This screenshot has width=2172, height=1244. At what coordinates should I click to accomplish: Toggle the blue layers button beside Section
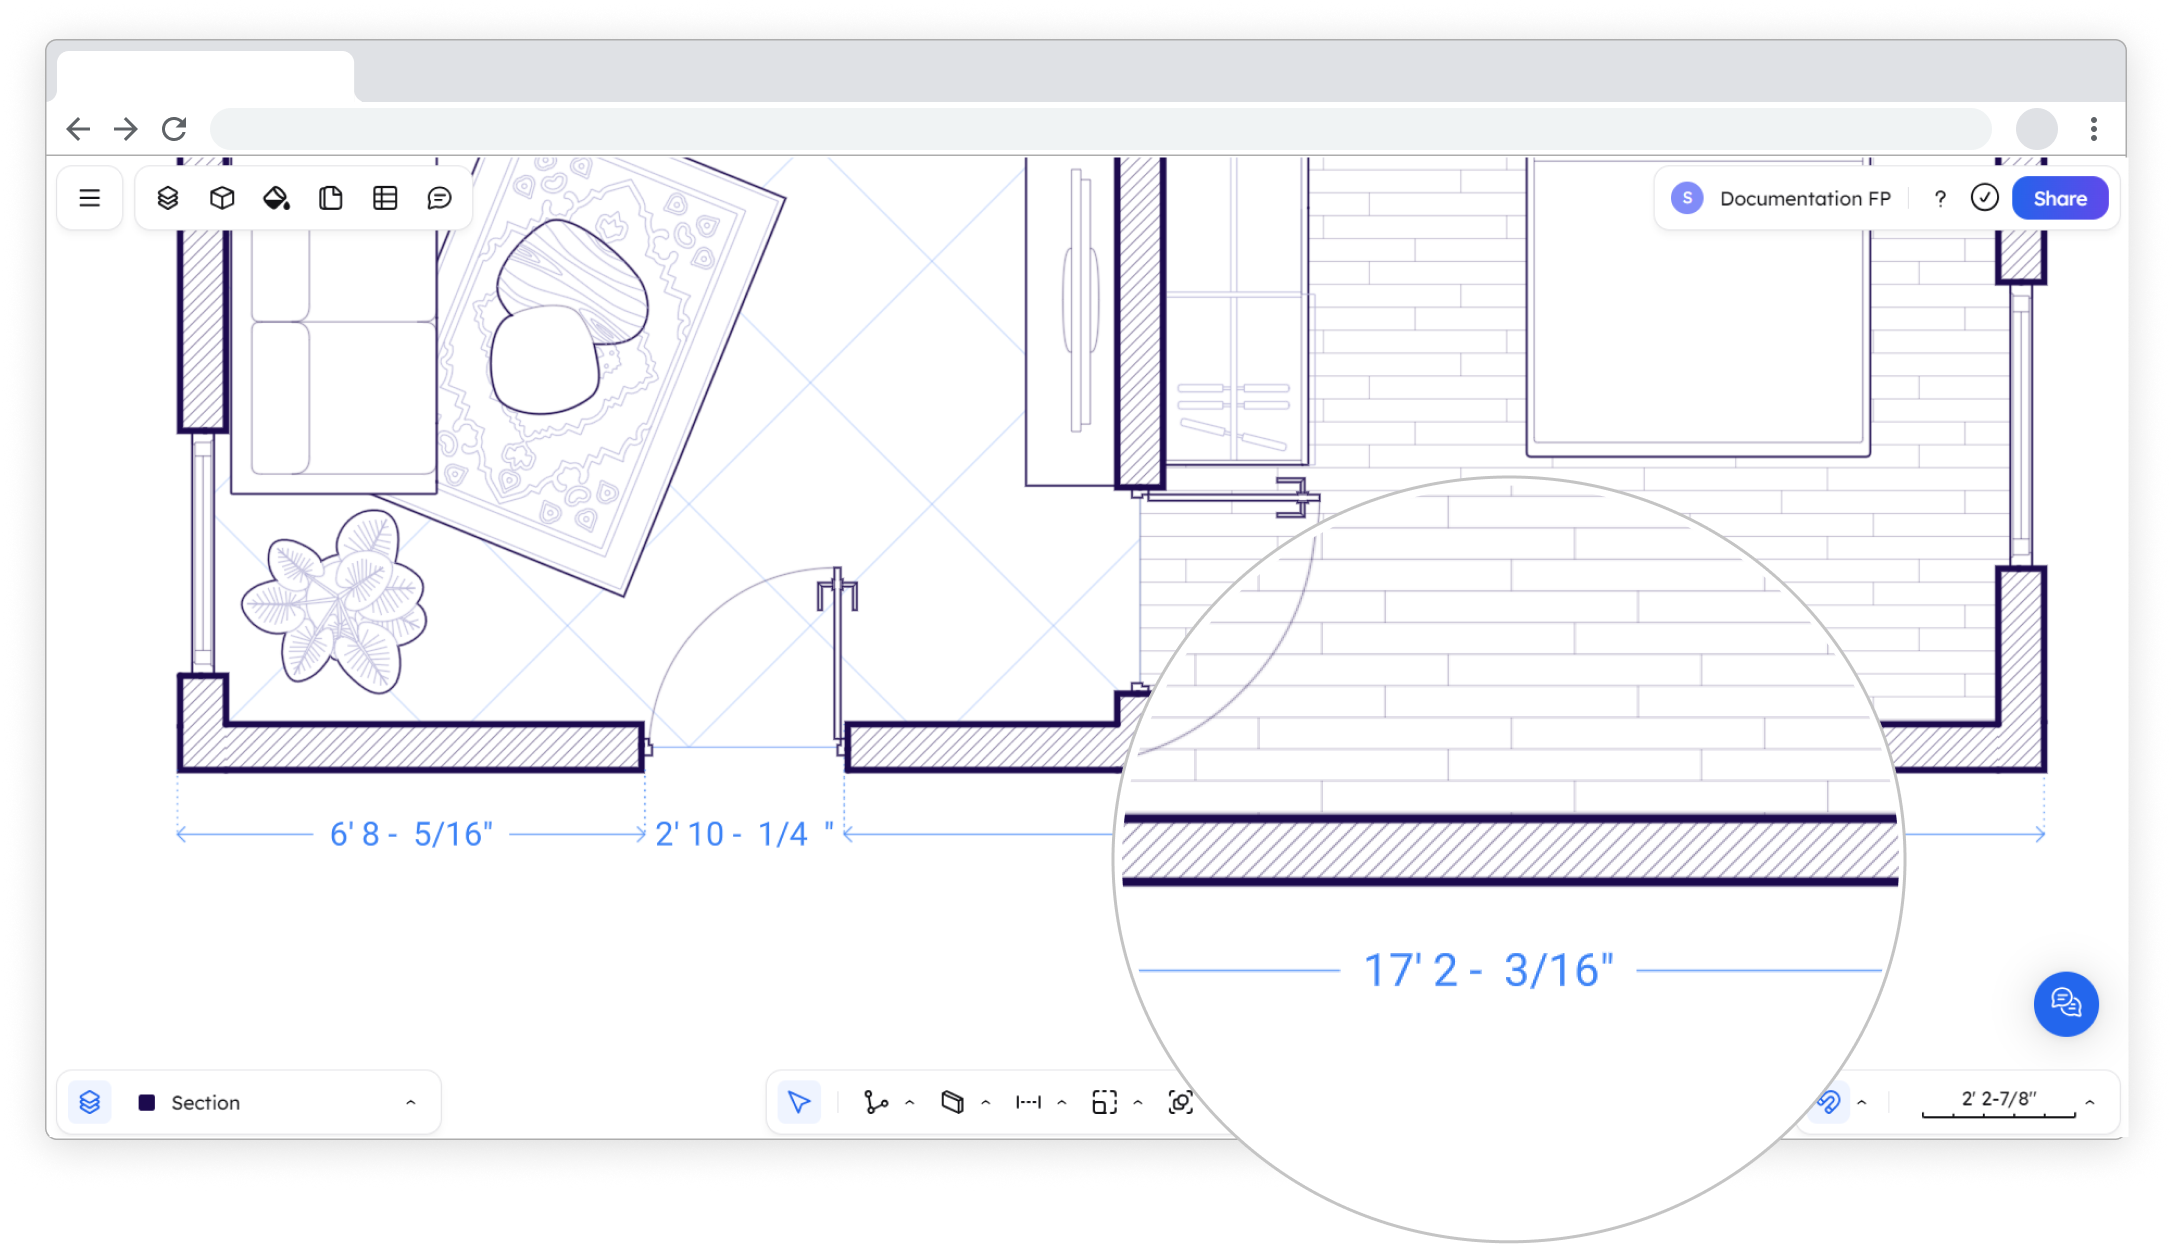(90, 1102)
